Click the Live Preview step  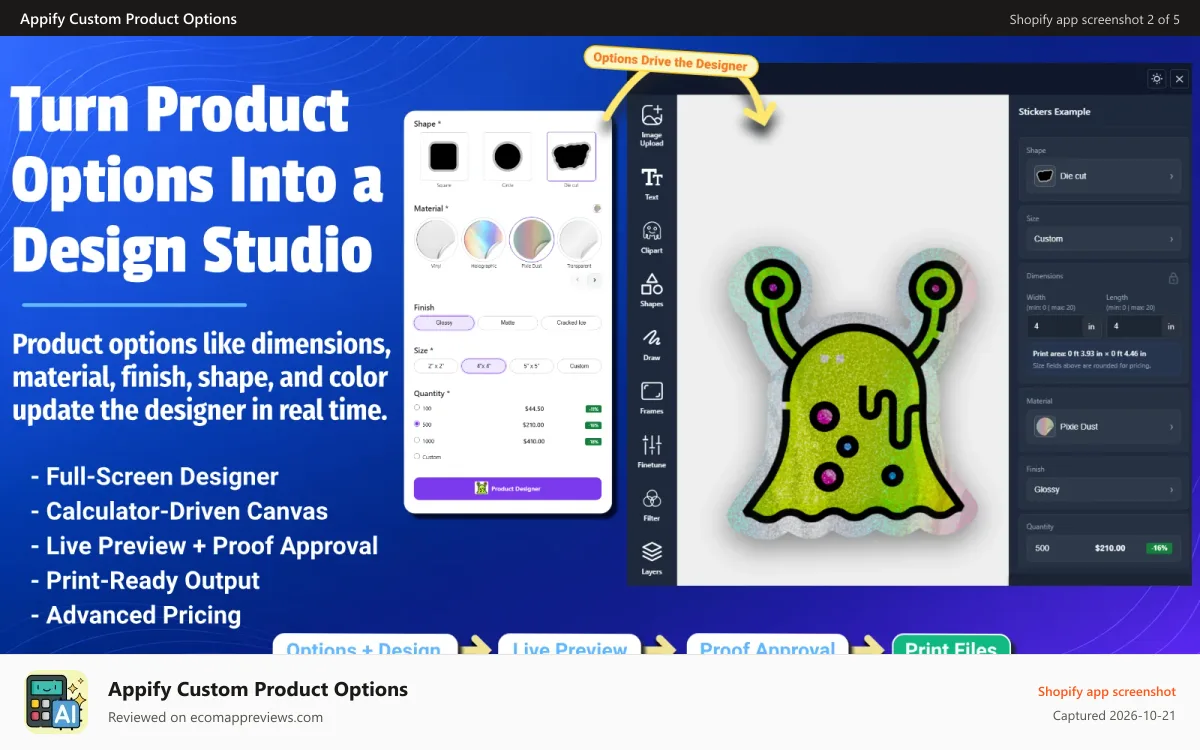pyautogui.click(x=570, y=645)
